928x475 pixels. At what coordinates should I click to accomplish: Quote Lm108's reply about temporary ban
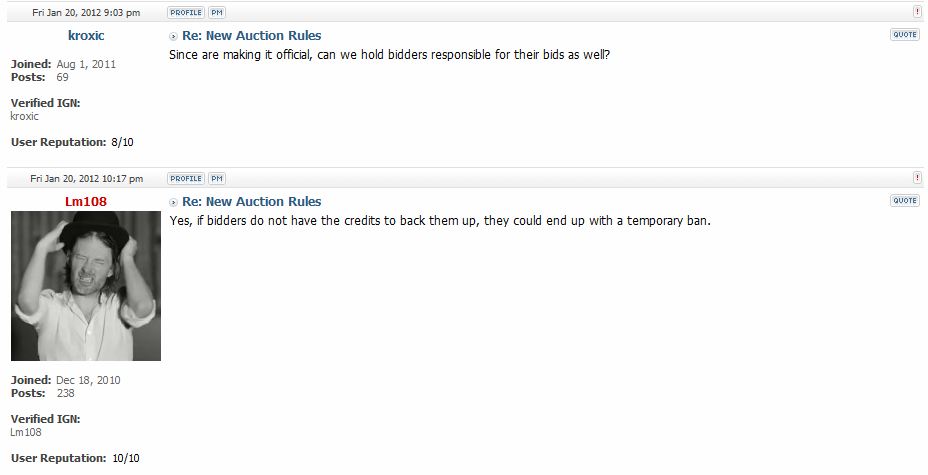(x=904, y=201)
